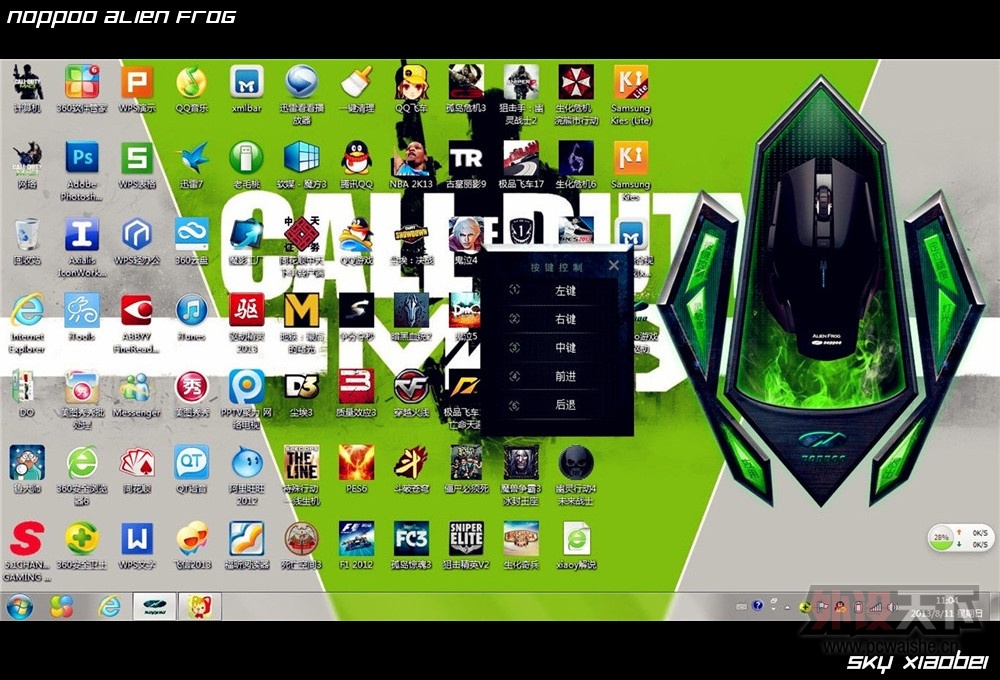
Task: Open THE LINE 特殊行动 game icon
Action: pyautogui.click(x=302, y=462)
